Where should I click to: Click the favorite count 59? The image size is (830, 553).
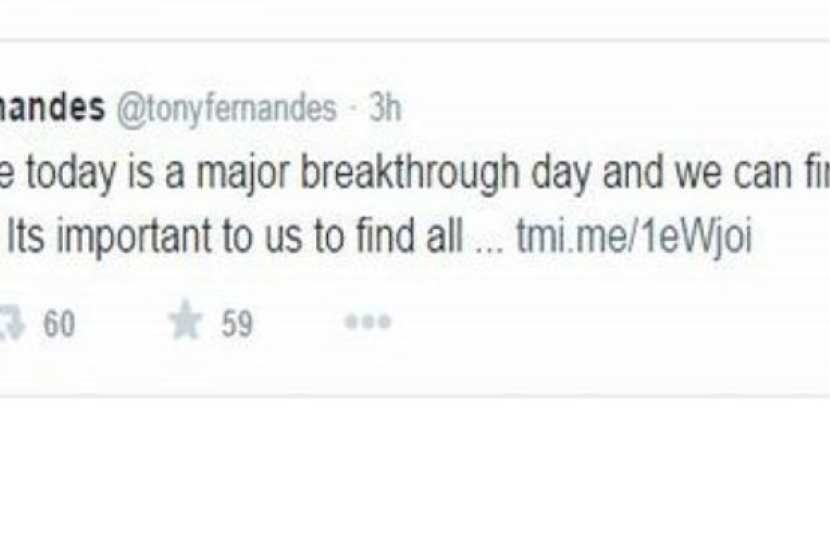pyautogui.click(x=236, y=325)
